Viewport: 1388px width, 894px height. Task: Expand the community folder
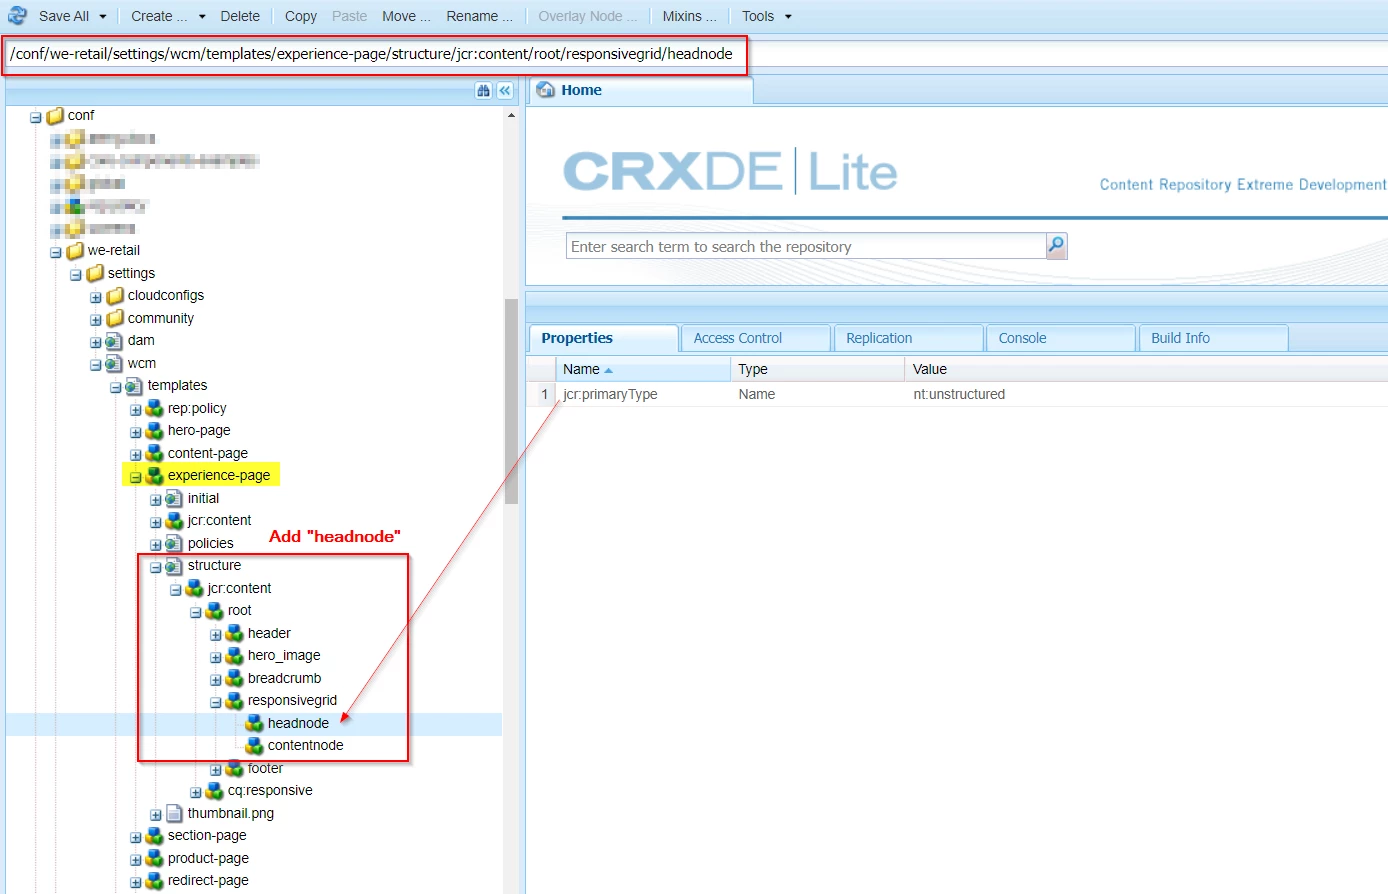[x=96, y=320]
